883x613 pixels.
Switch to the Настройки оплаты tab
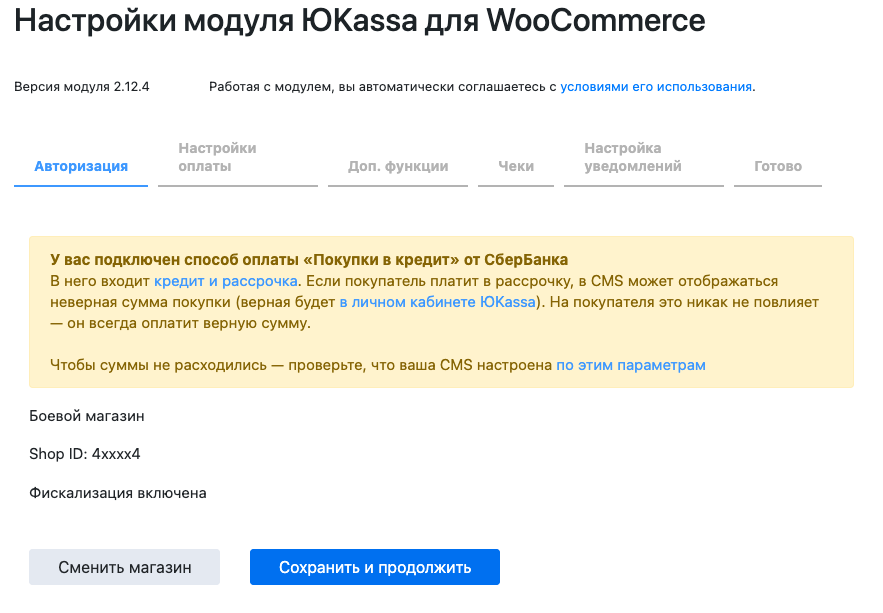click(217, 157)
